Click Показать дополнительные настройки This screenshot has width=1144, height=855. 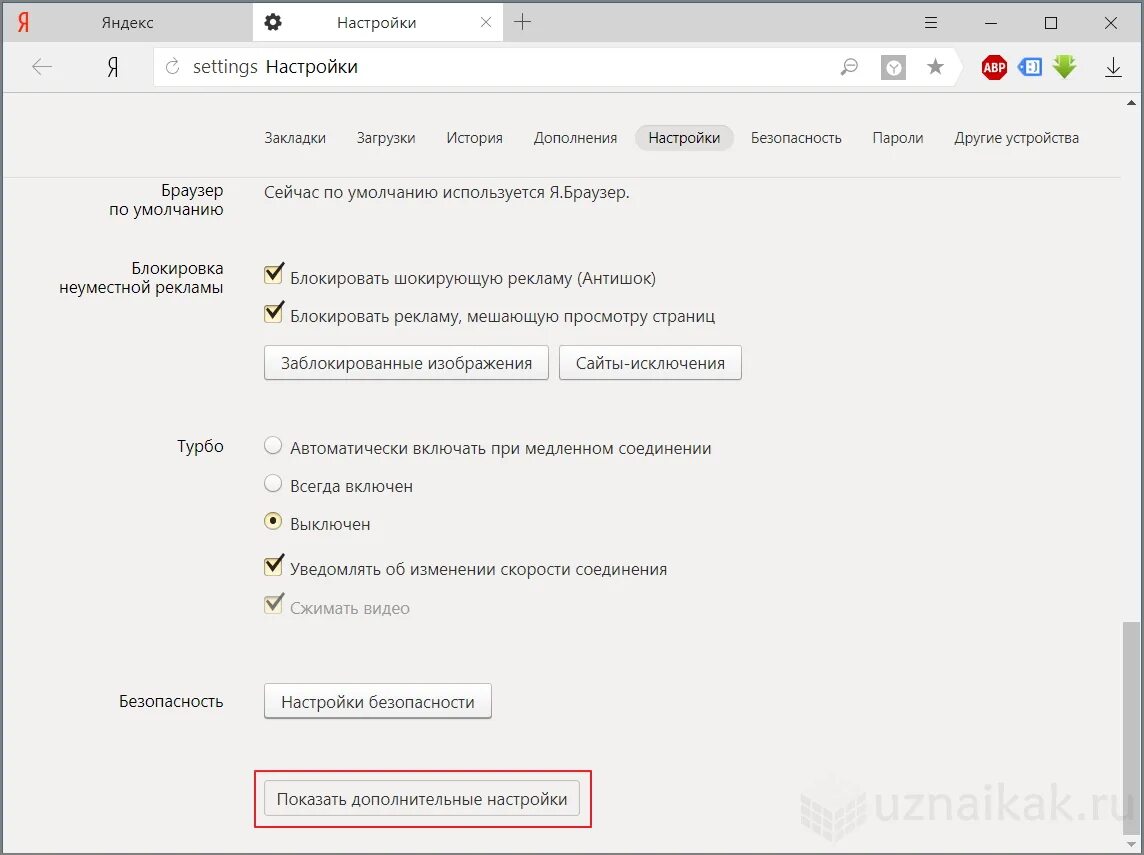(x=422, y=799)
